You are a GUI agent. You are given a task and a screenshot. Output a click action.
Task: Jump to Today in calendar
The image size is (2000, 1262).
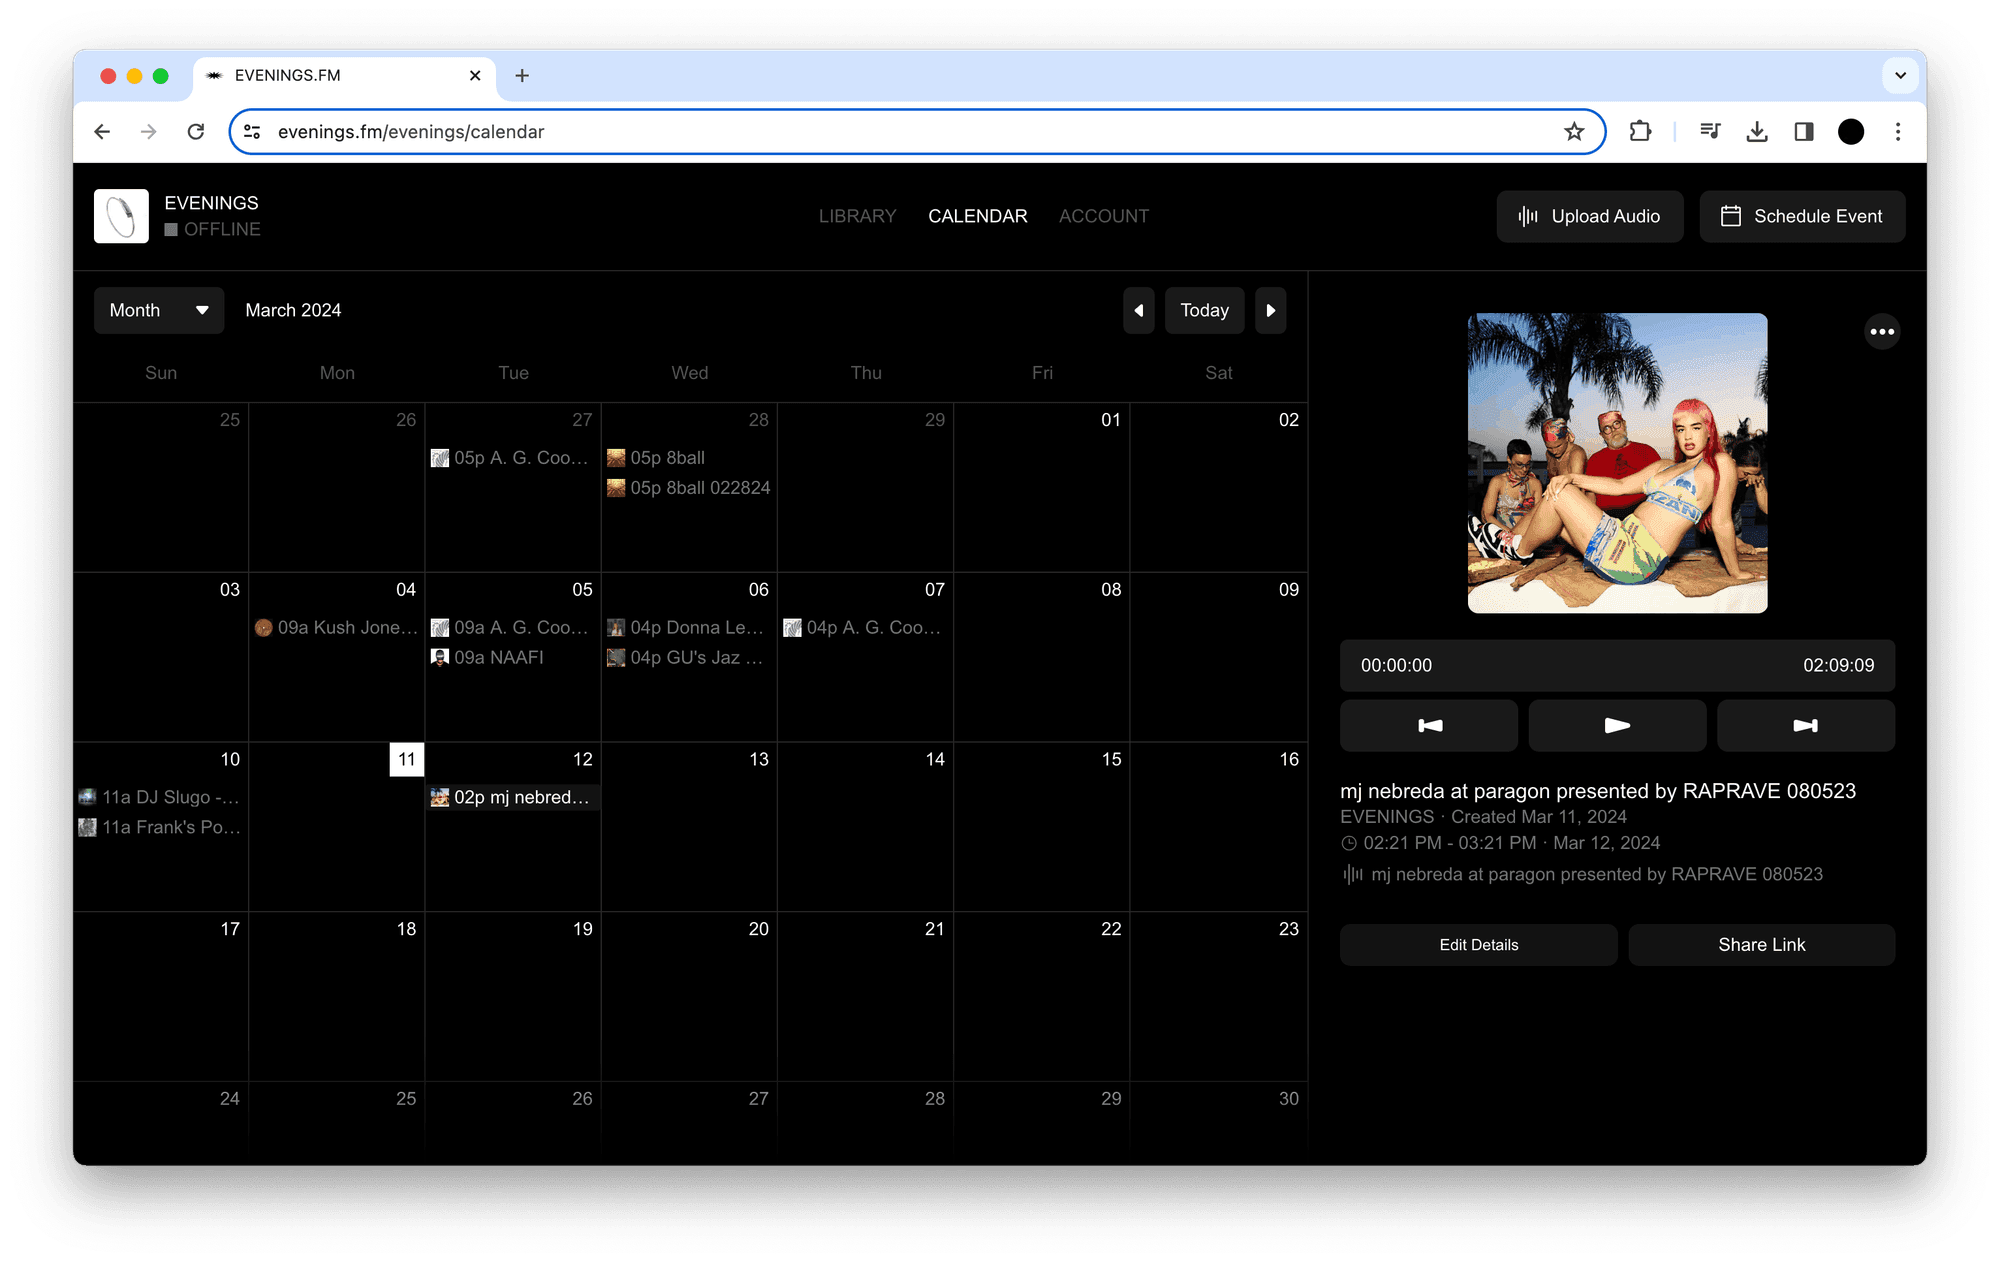1204,310
